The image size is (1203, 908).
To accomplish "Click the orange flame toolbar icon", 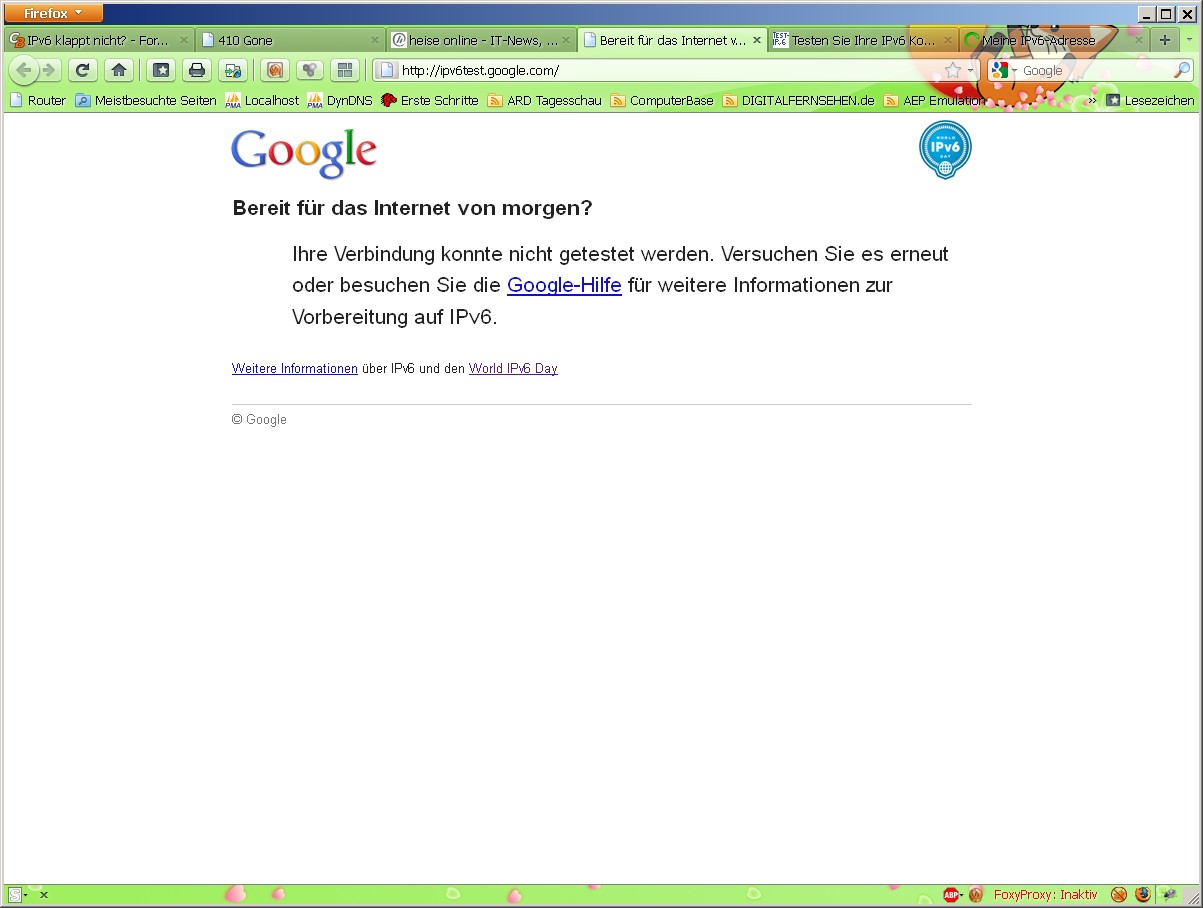I will [x=276, y=70].
